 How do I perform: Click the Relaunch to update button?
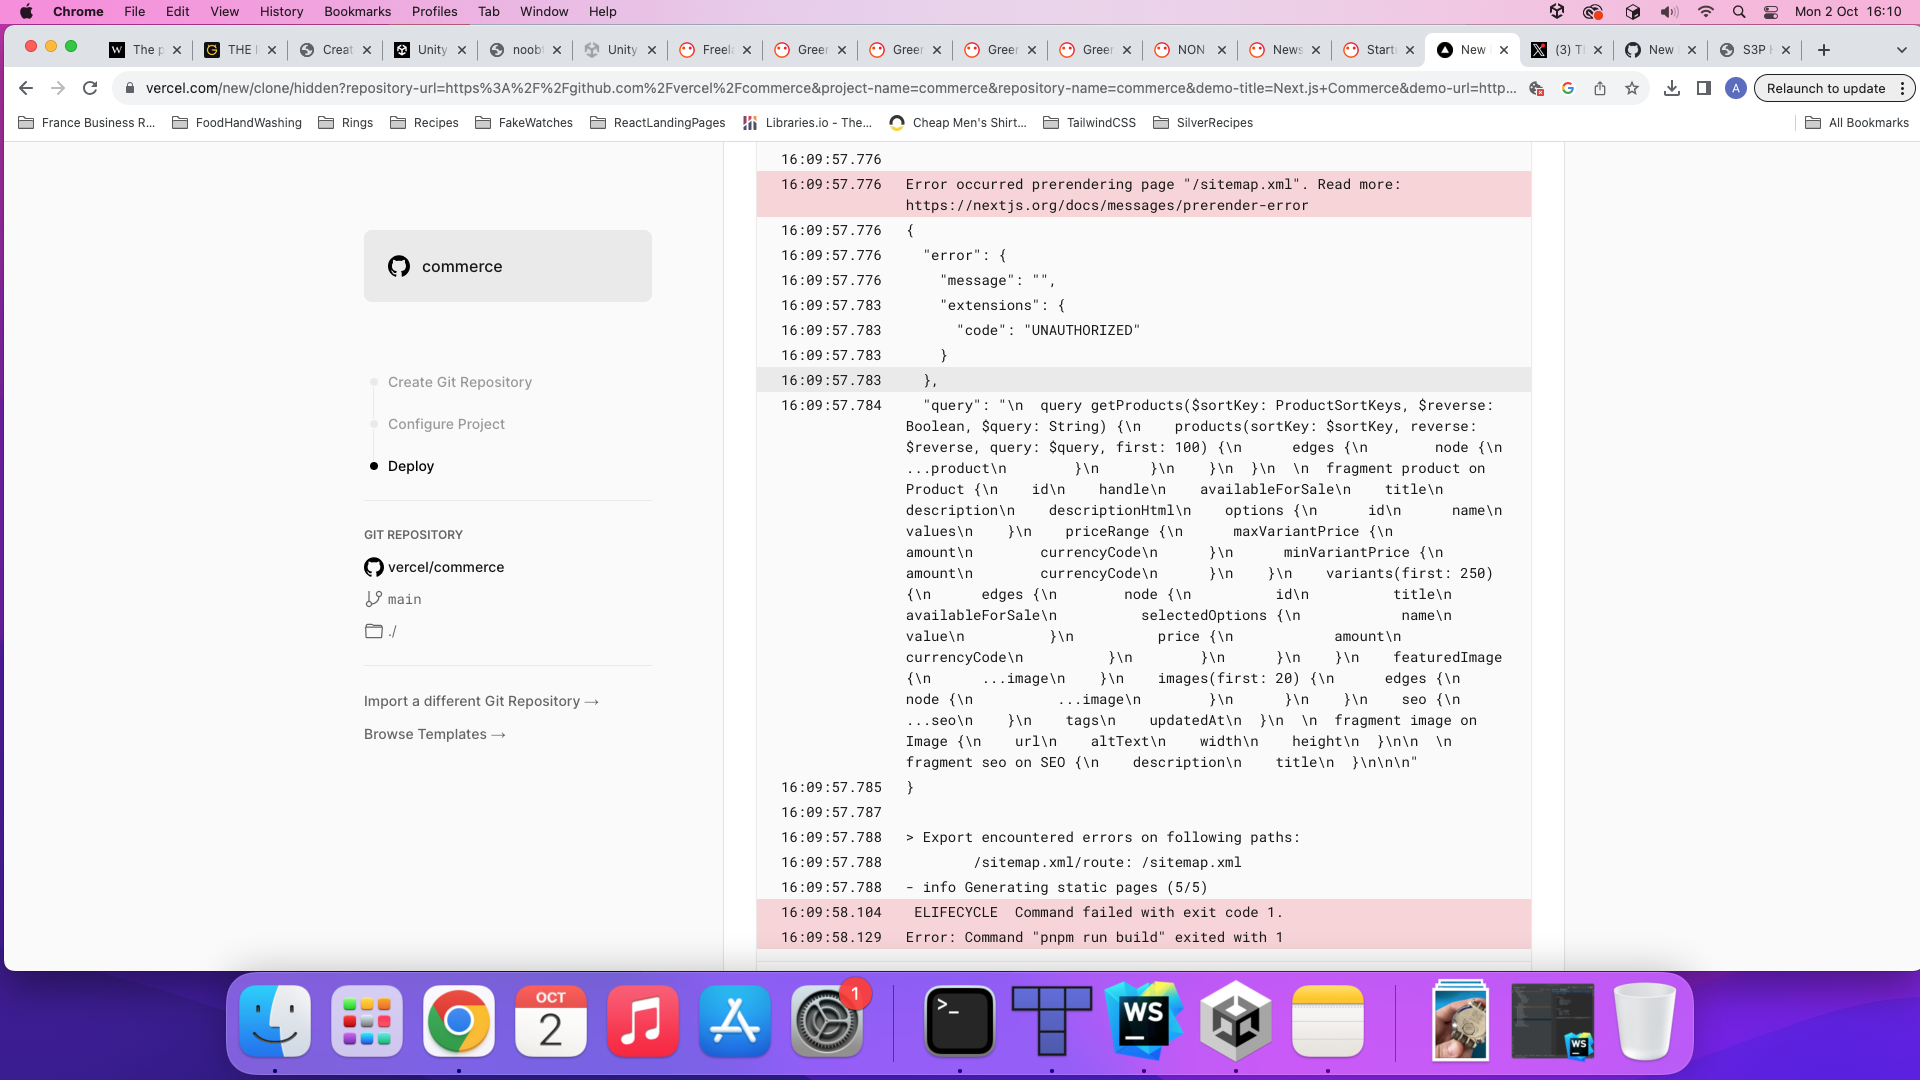coord(1826,88)
